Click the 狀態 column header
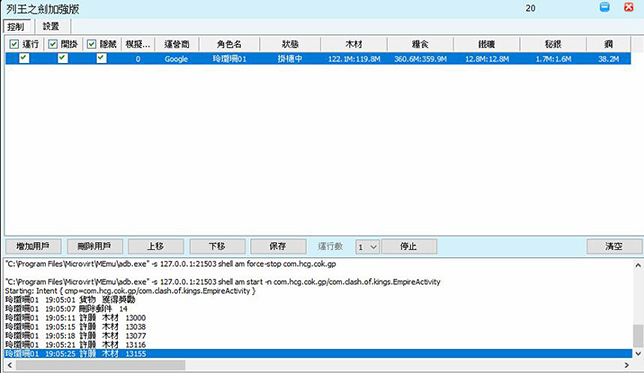Viewport: 644px width, 373px height. (290, 44)
